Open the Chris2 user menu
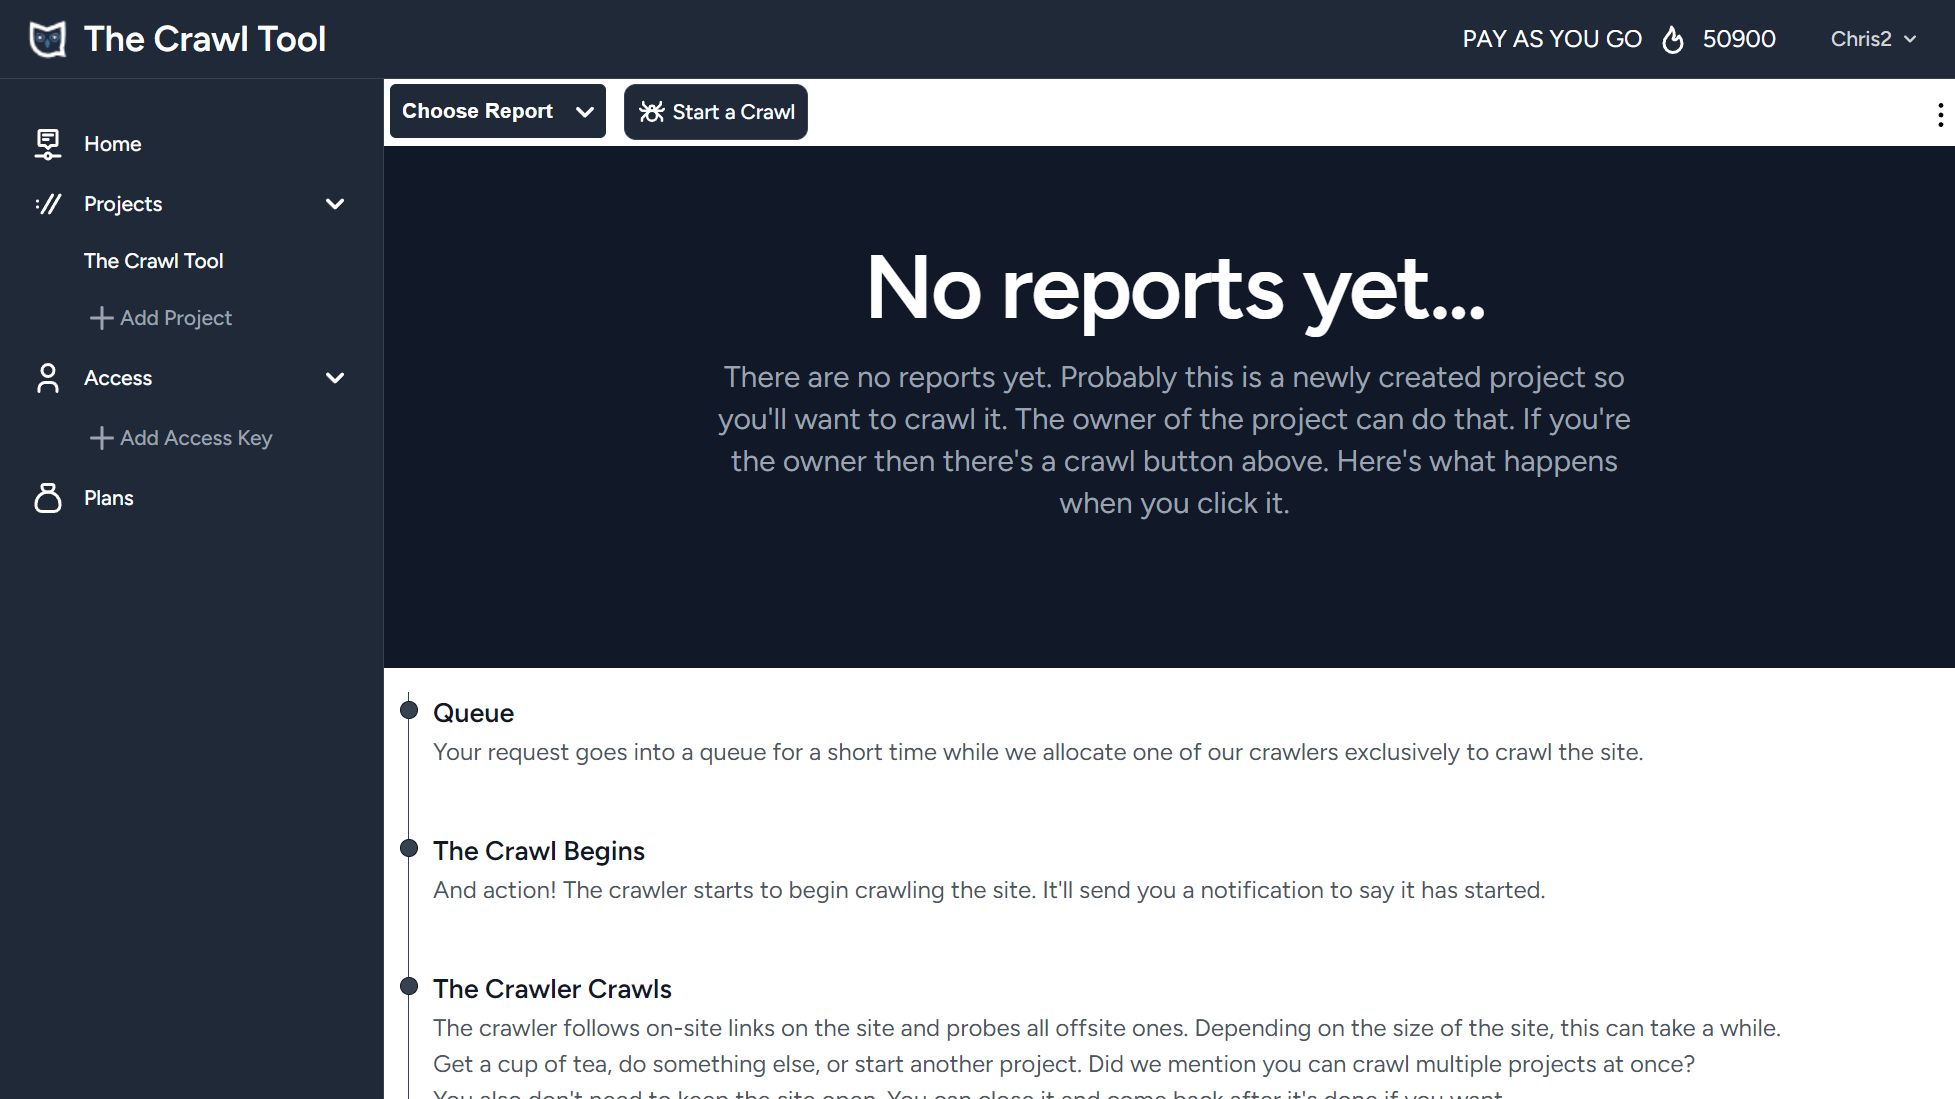 pyautogui.click(x=1872, y=39)
